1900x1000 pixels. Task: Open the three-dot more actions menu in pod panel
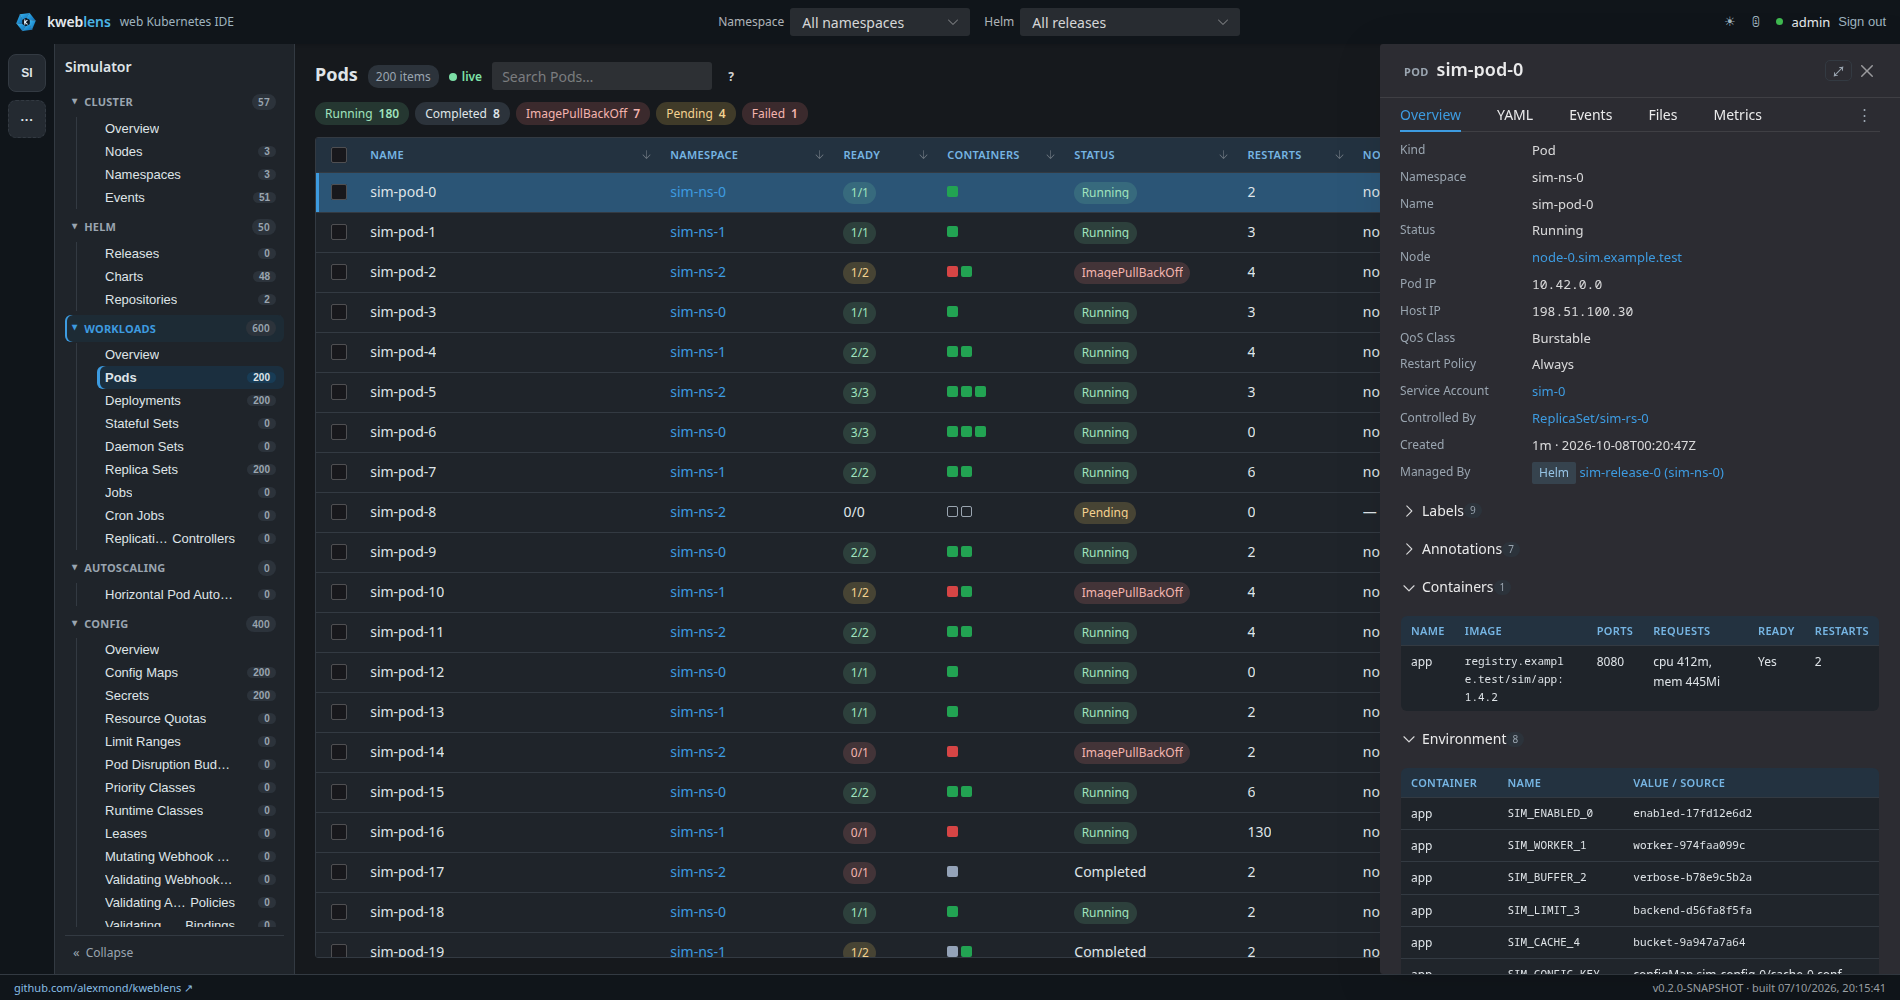pos(1864,115)
